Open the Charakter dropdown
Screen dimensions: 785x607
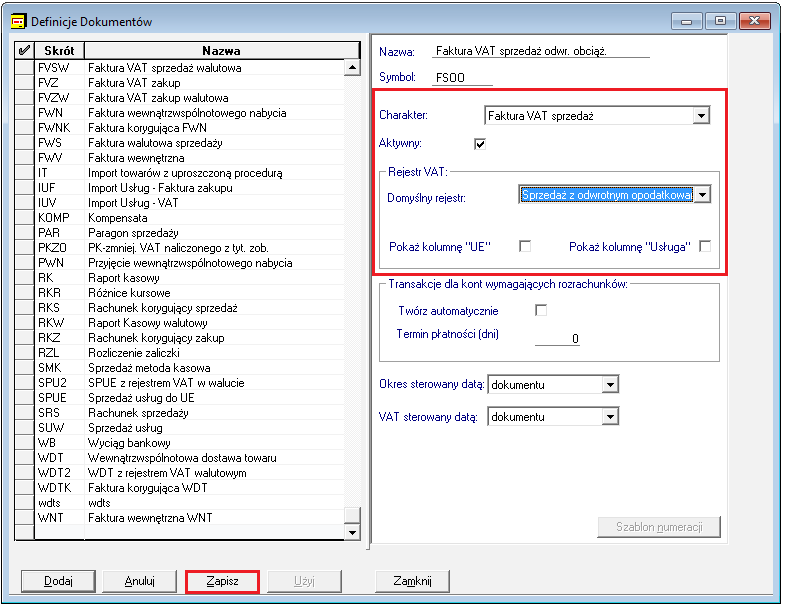(x=701, y=116)
